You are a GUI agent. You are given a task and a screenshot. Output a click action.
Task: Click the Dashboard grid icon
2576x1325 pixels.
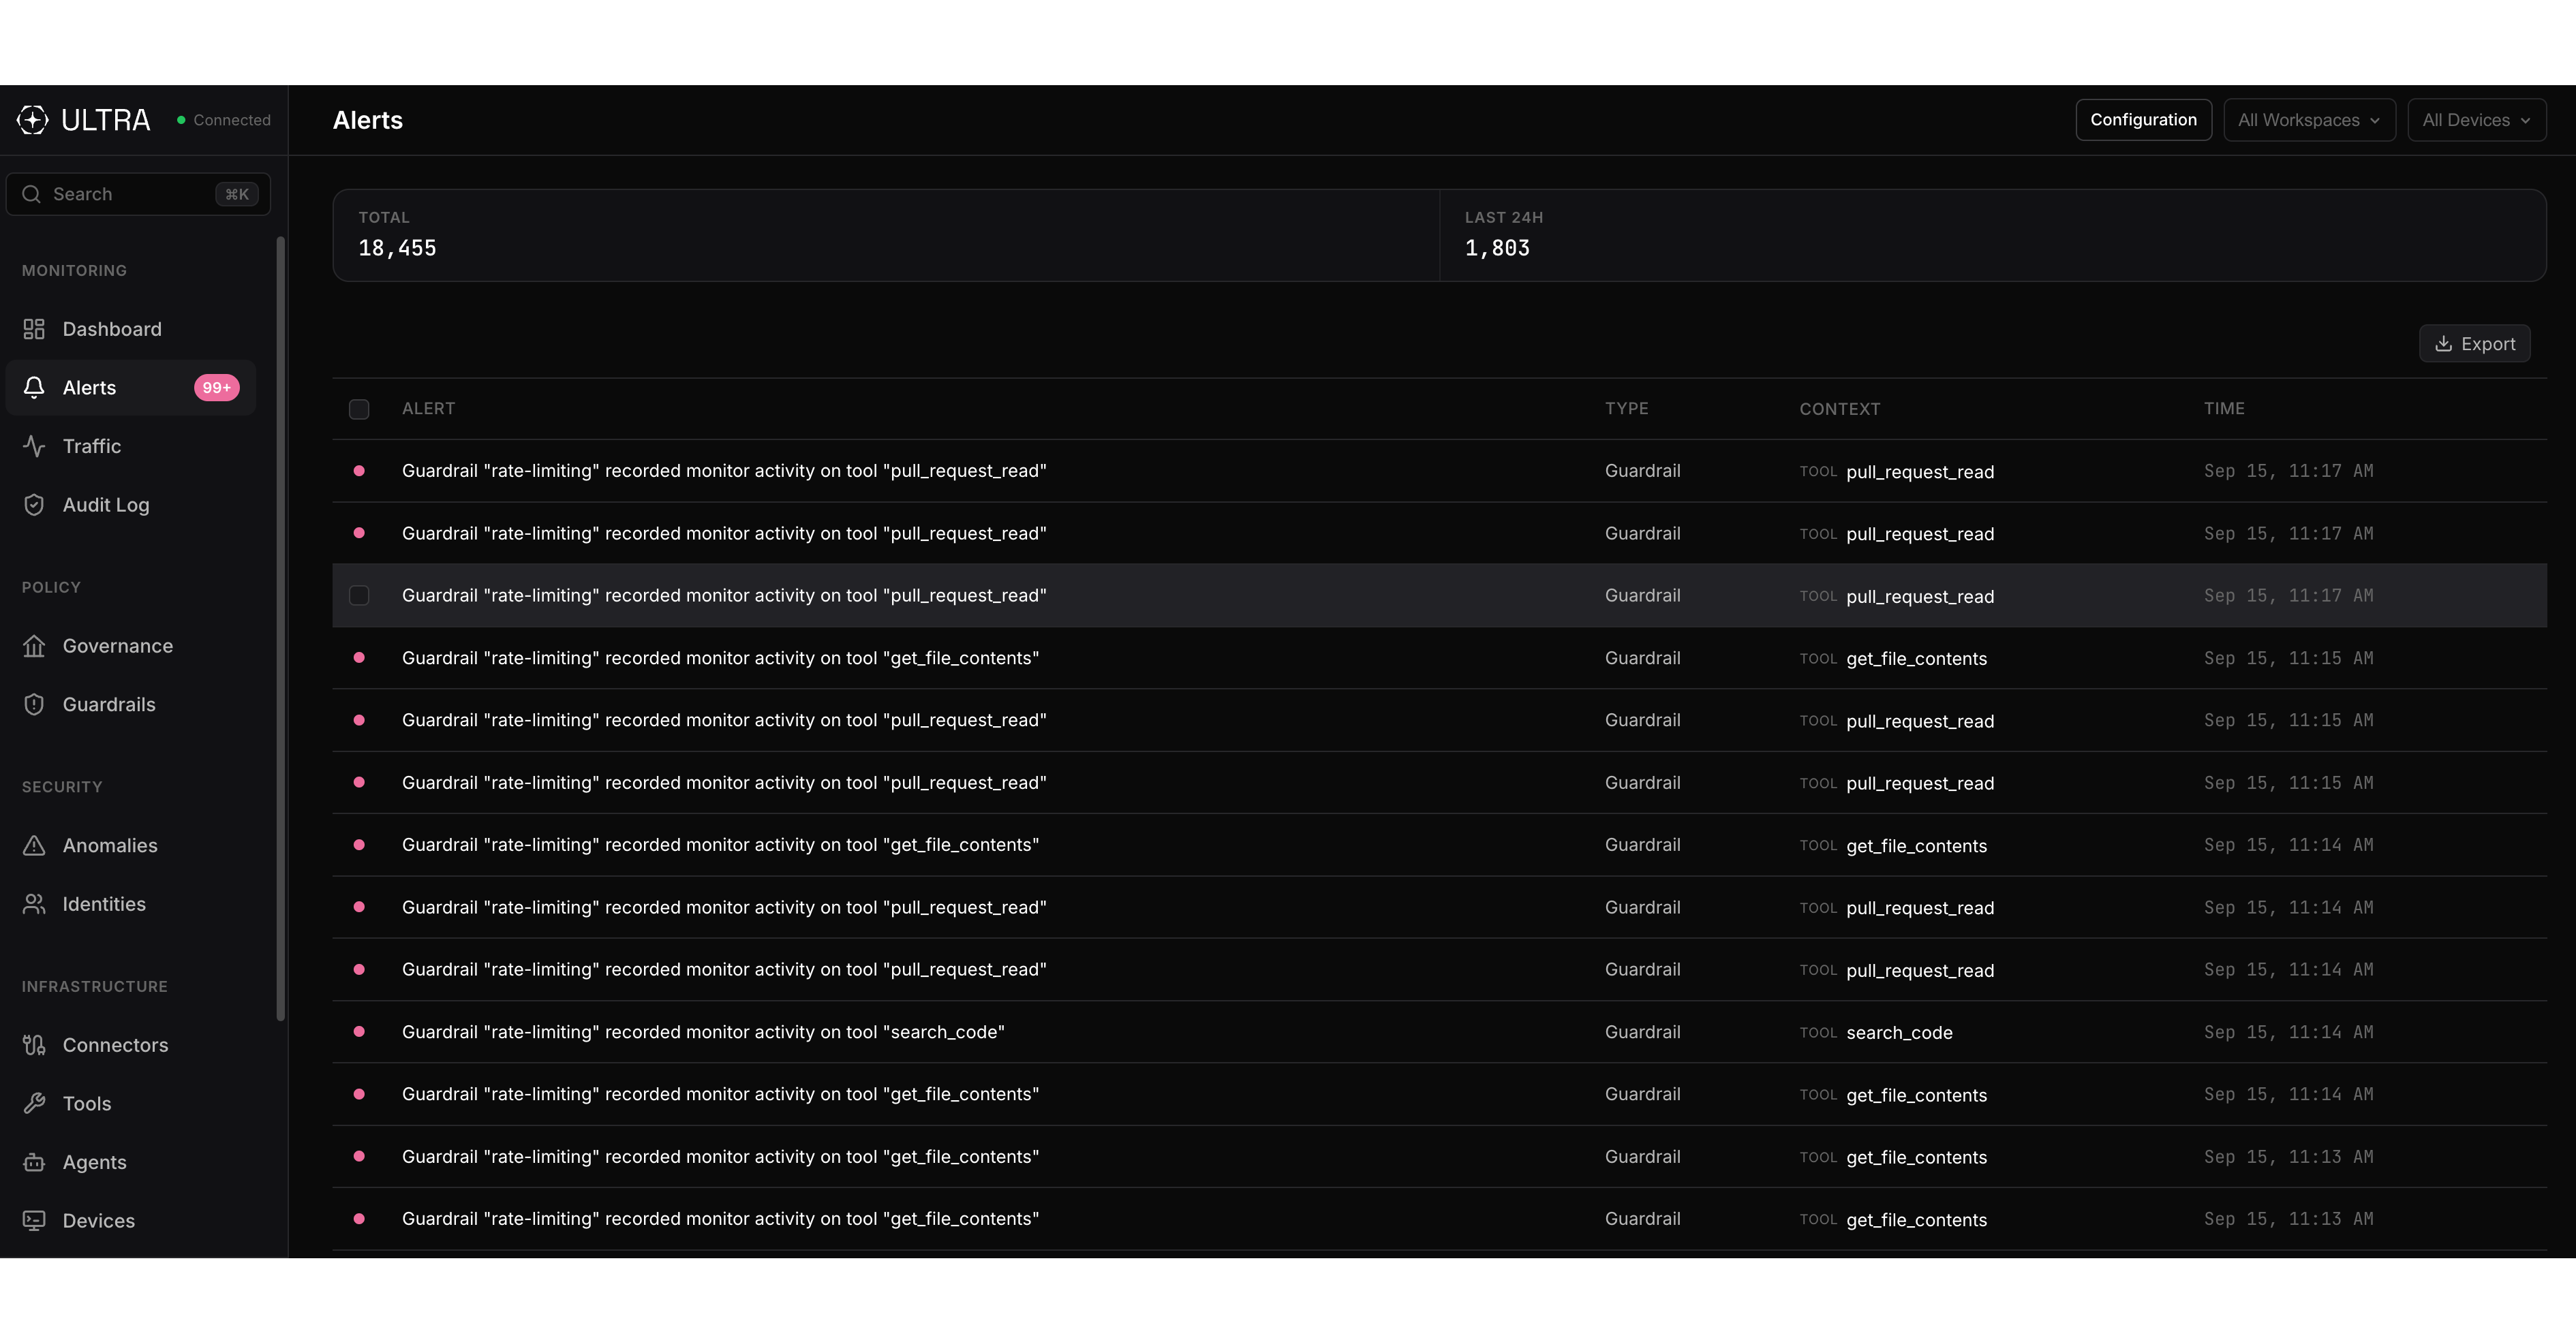pos(34,329)
